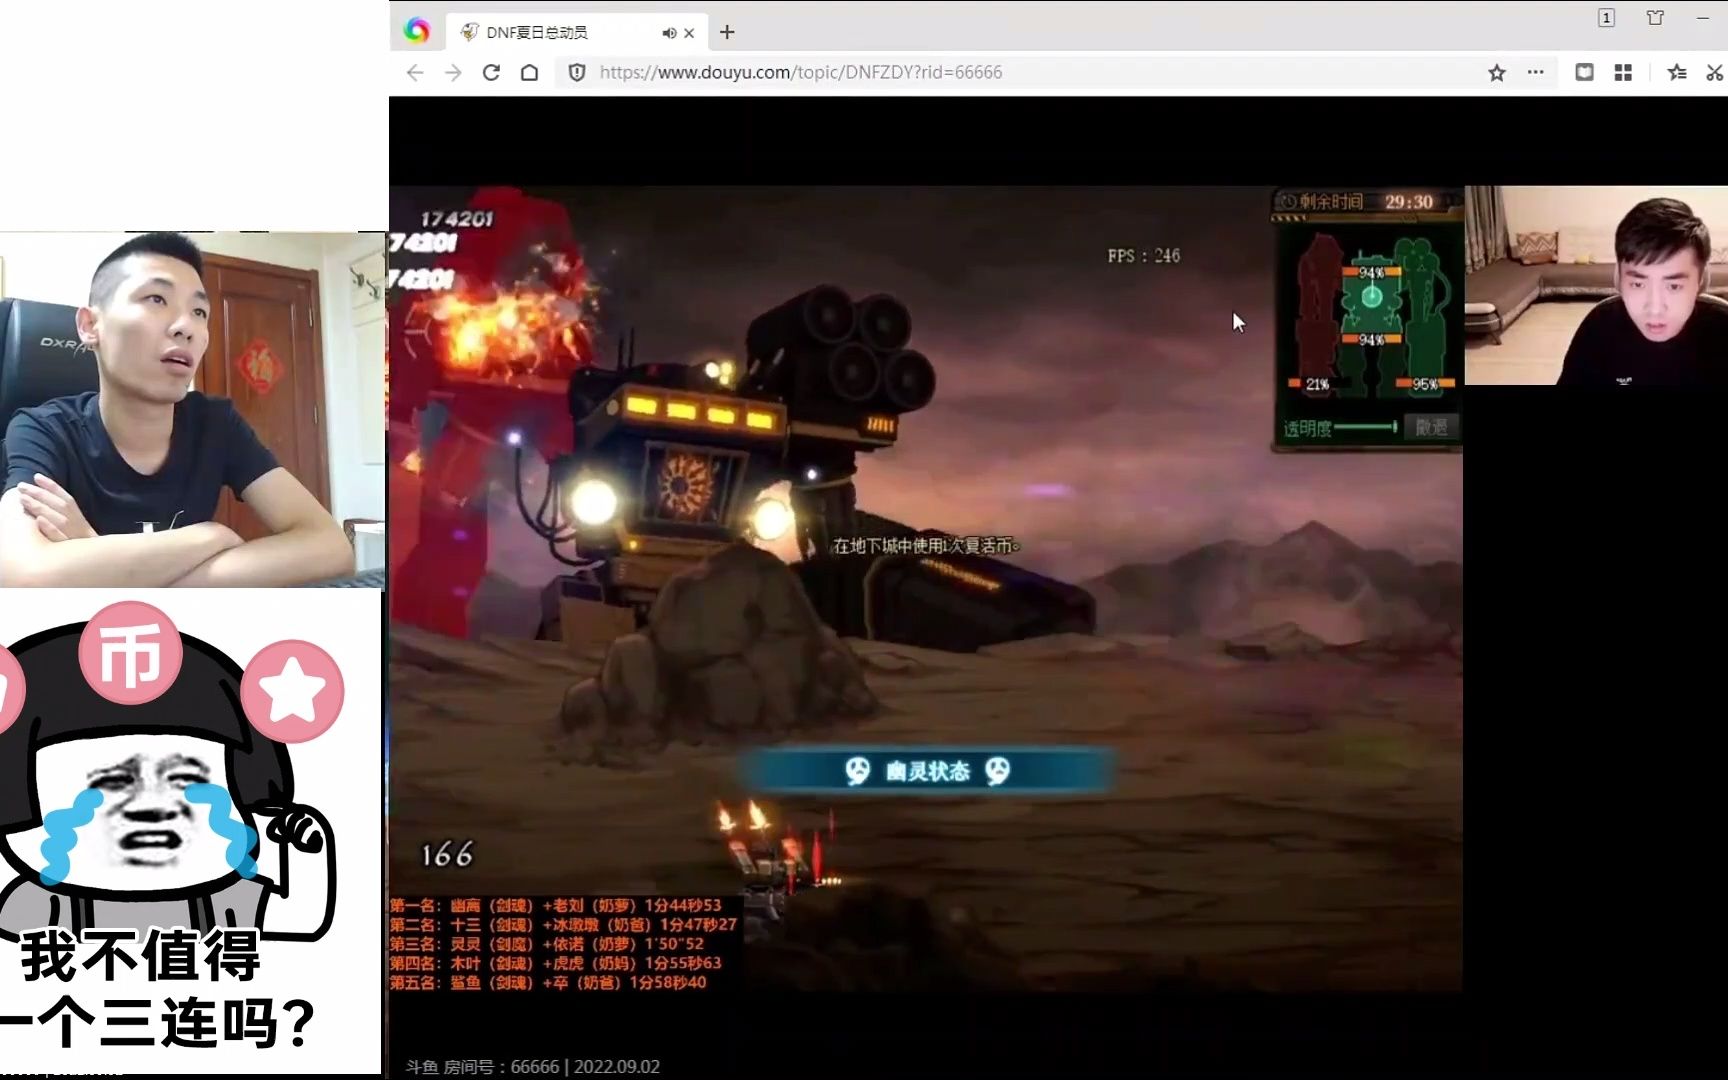Close the DNF夏日总动员 tab
The image size is (1728, 1080).
[689, 33]
